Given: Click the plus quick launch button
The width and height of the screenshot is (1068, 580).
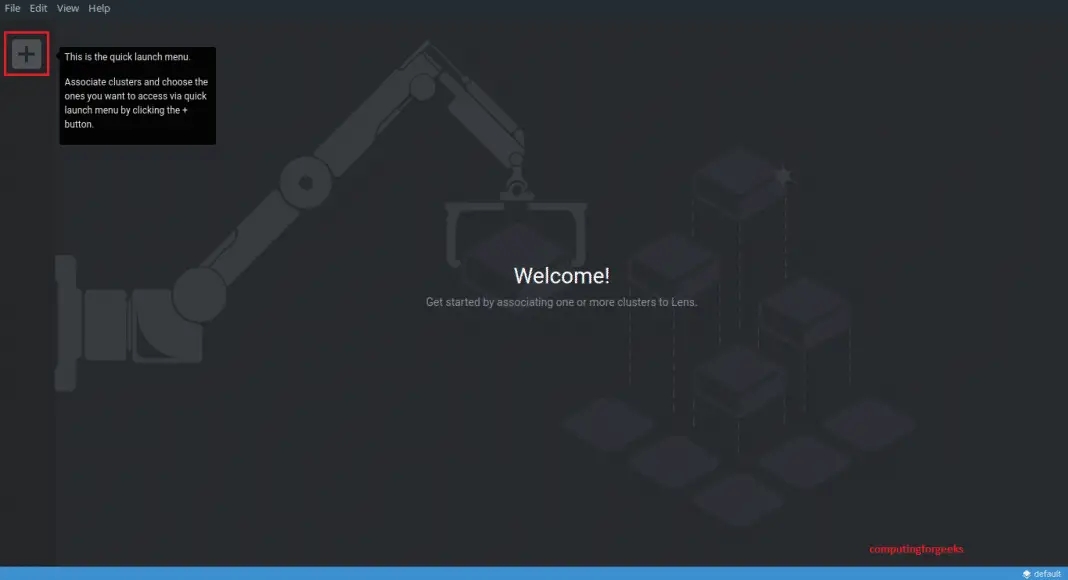Looking at the screenshot, I should pos(27,54).
